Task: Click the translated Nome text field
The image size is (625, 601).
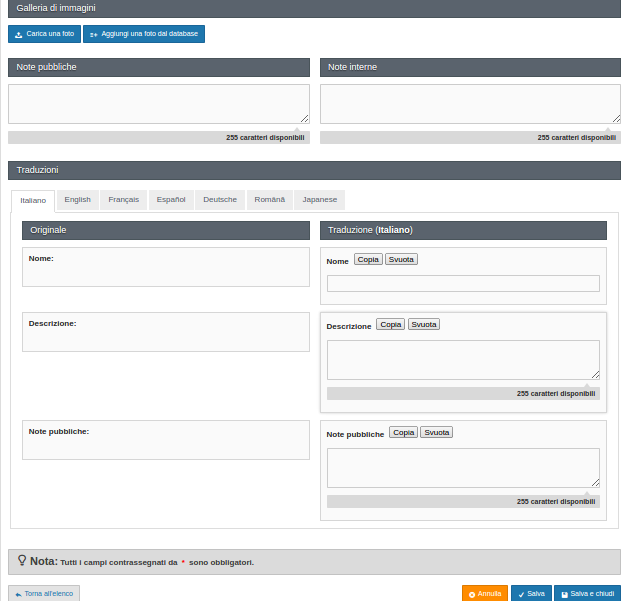Action: 463,283
